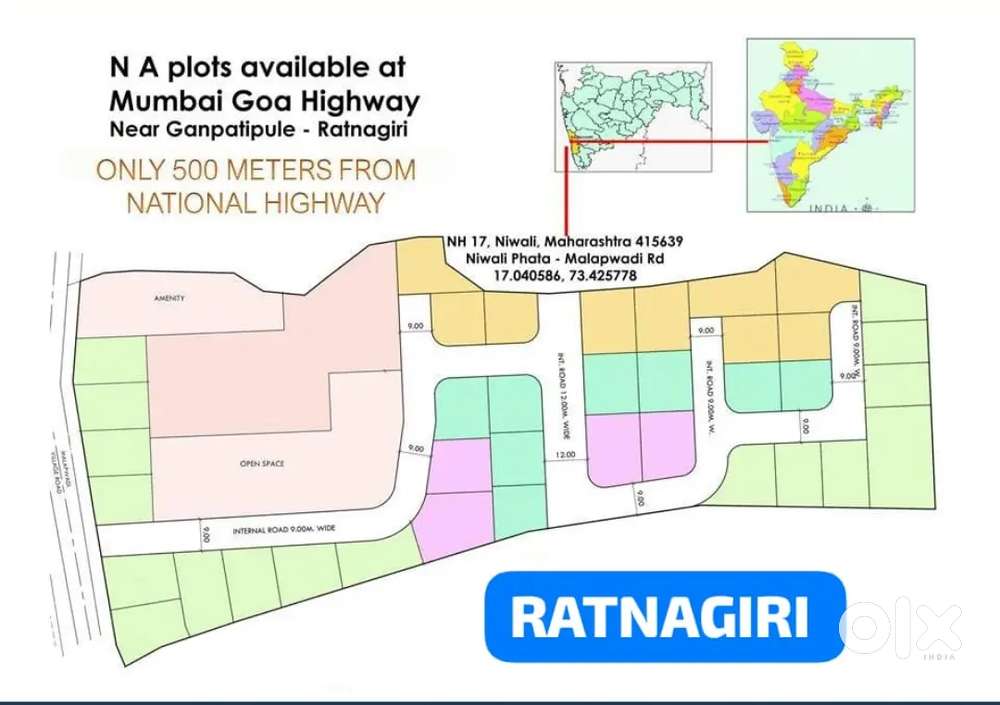
Task: Click the 'INDIA' caption under the map
Action: 832,208
